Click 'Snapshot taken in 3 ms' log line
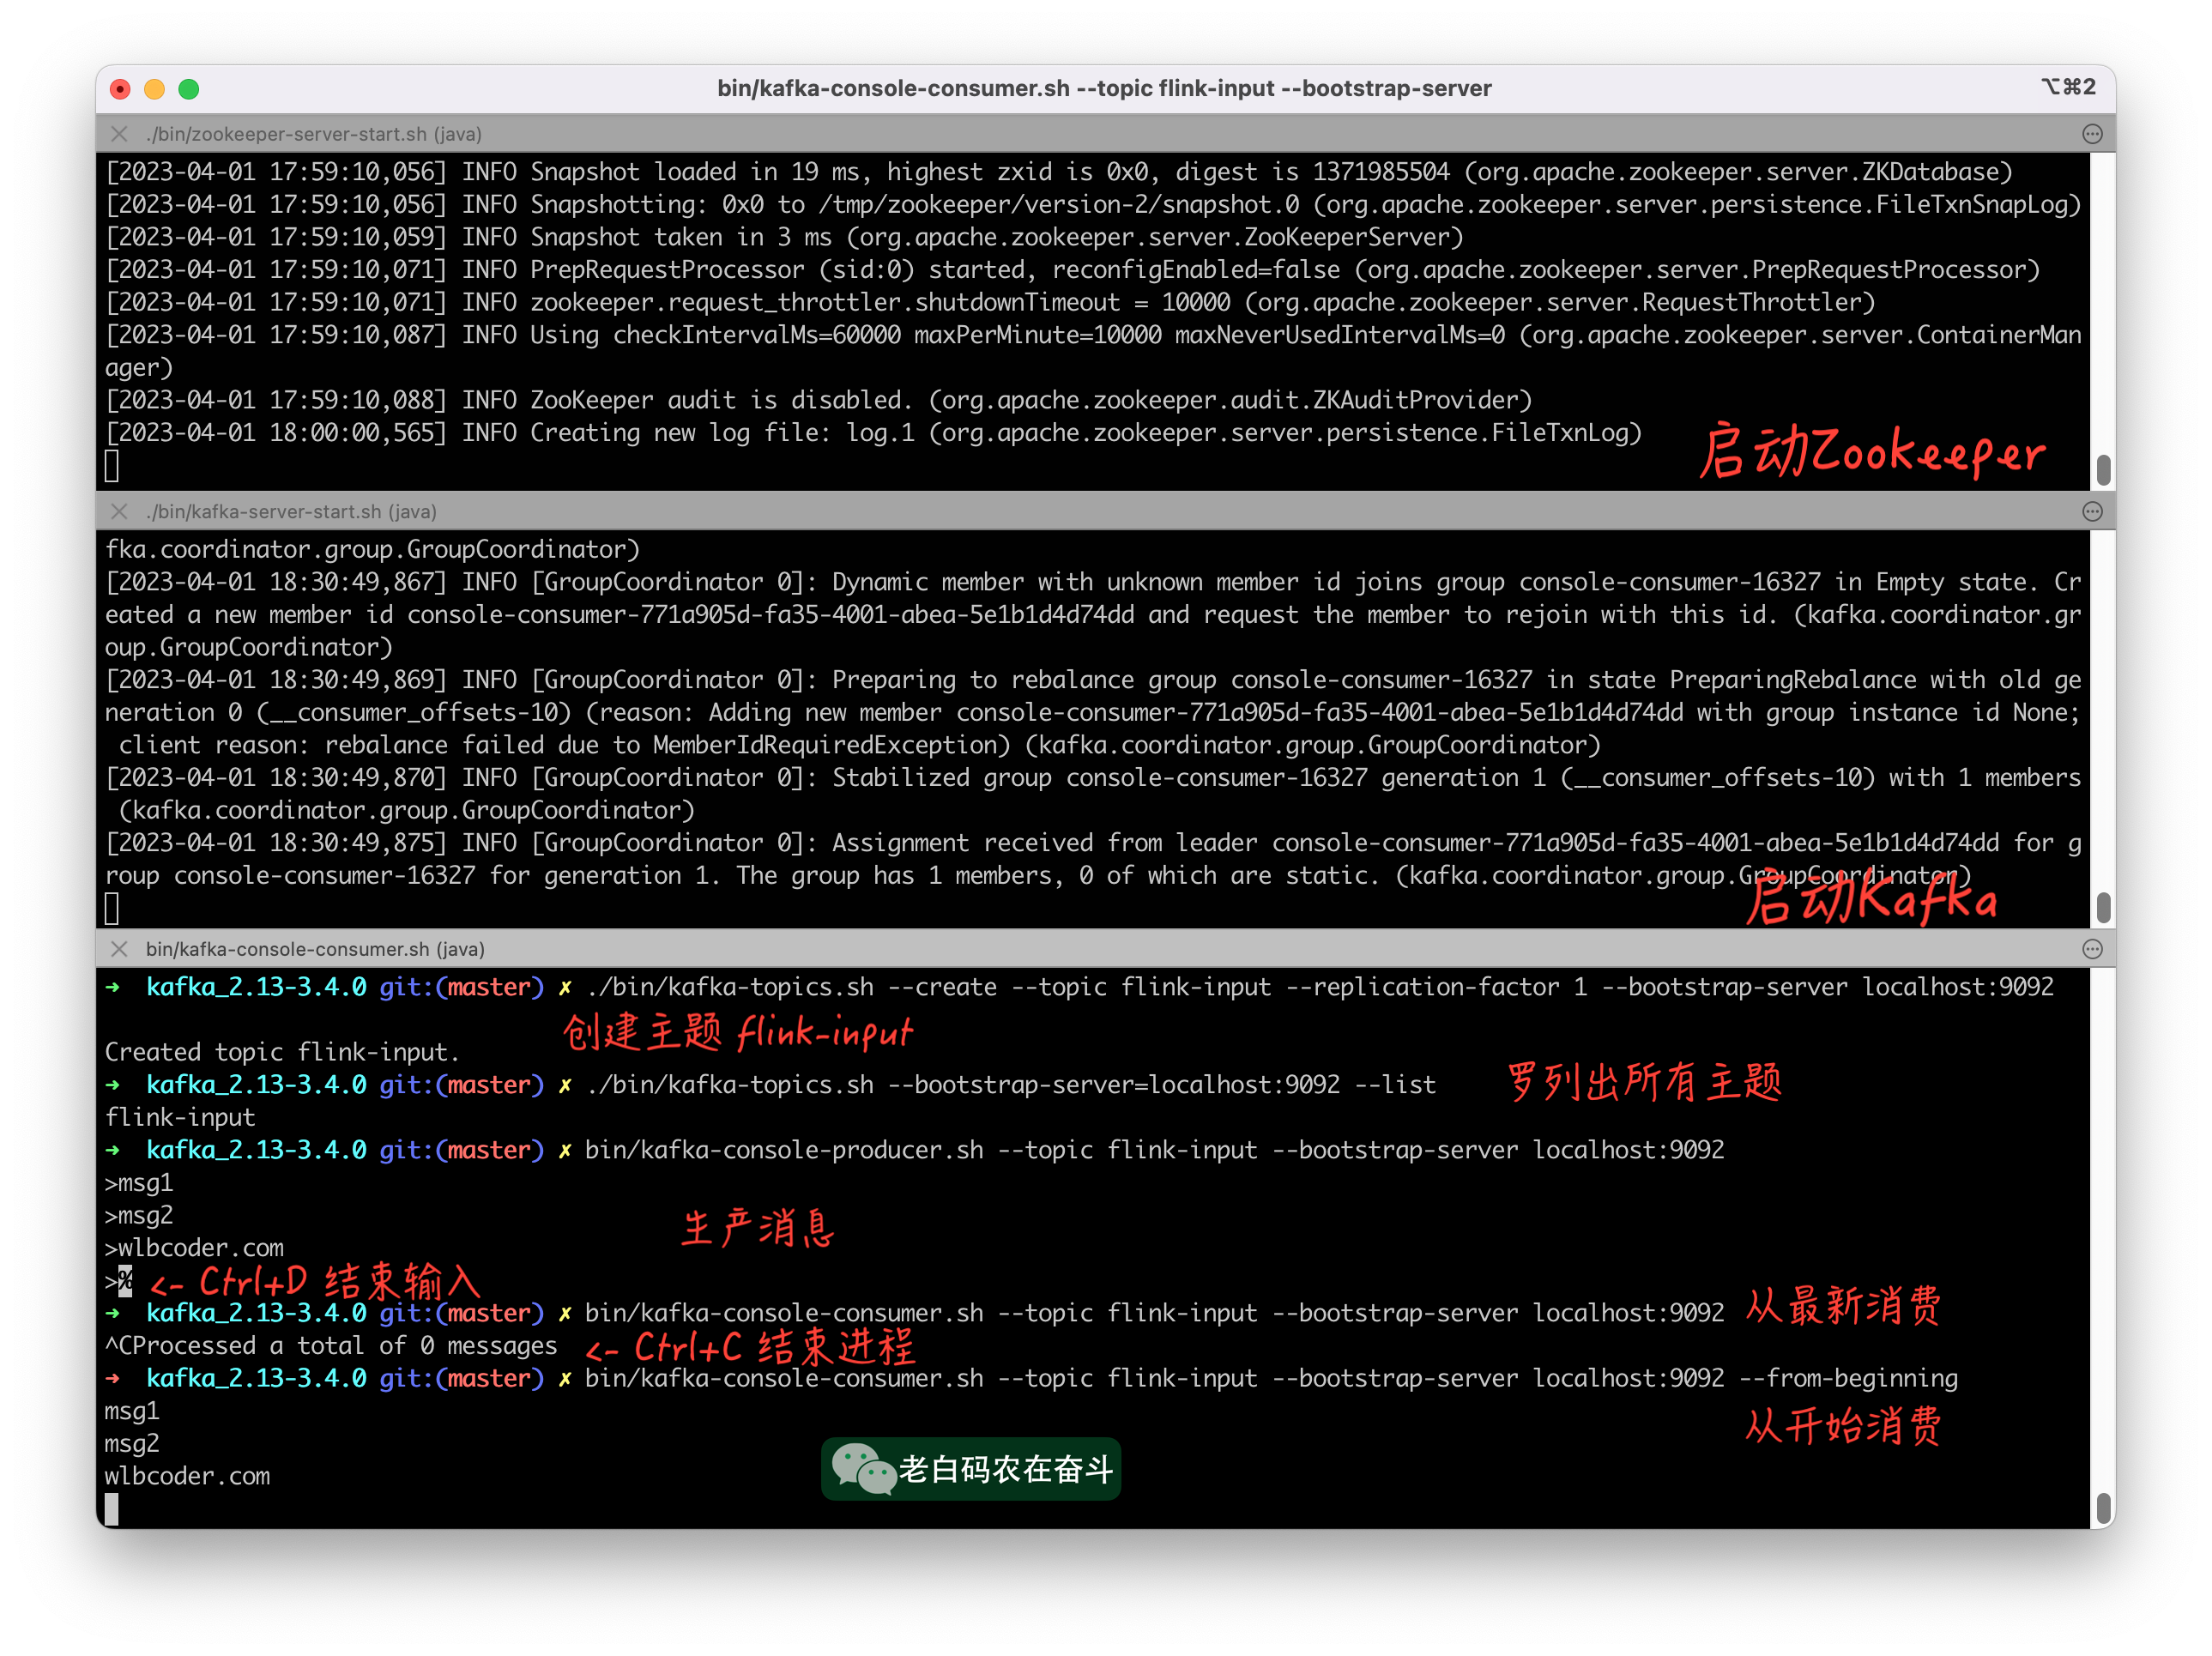 [784, 237]
